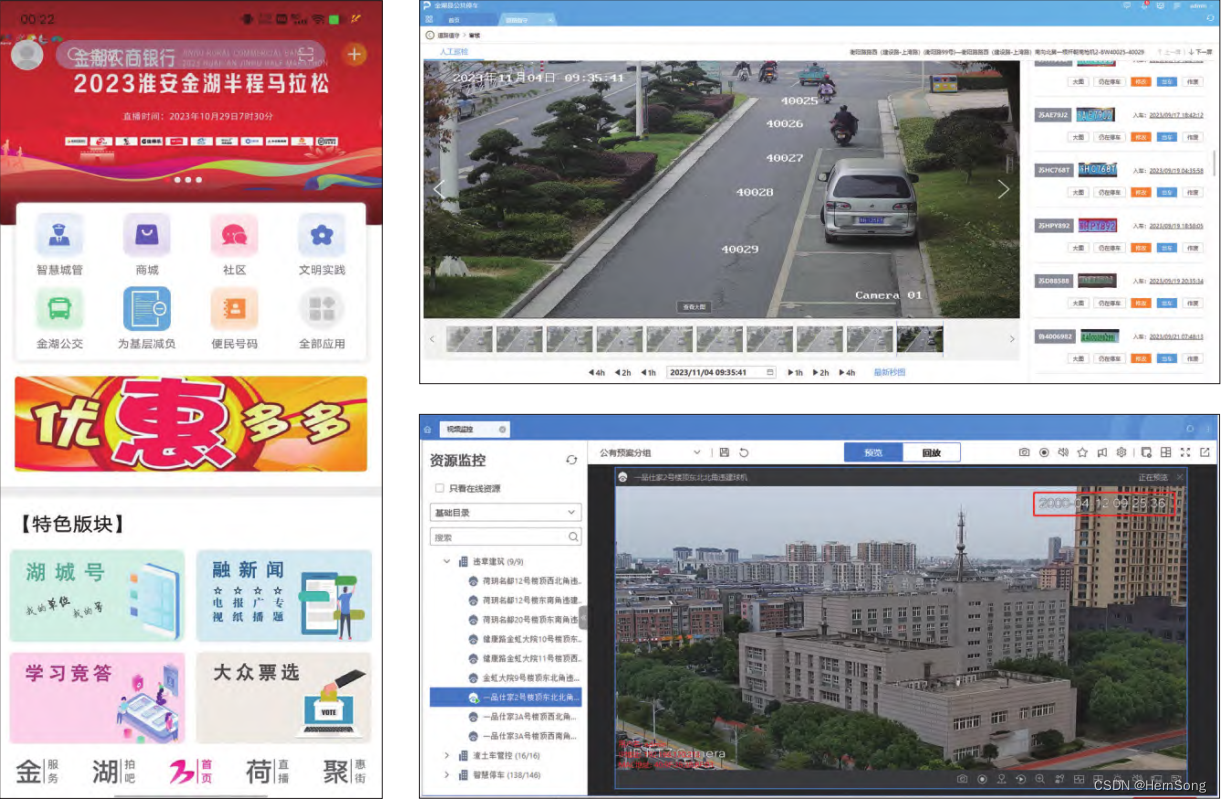Image resolution: width=1222 pixels, height=803 pixels.
Task: Open the 全部应用 grid icon
Action: [321, 309]
